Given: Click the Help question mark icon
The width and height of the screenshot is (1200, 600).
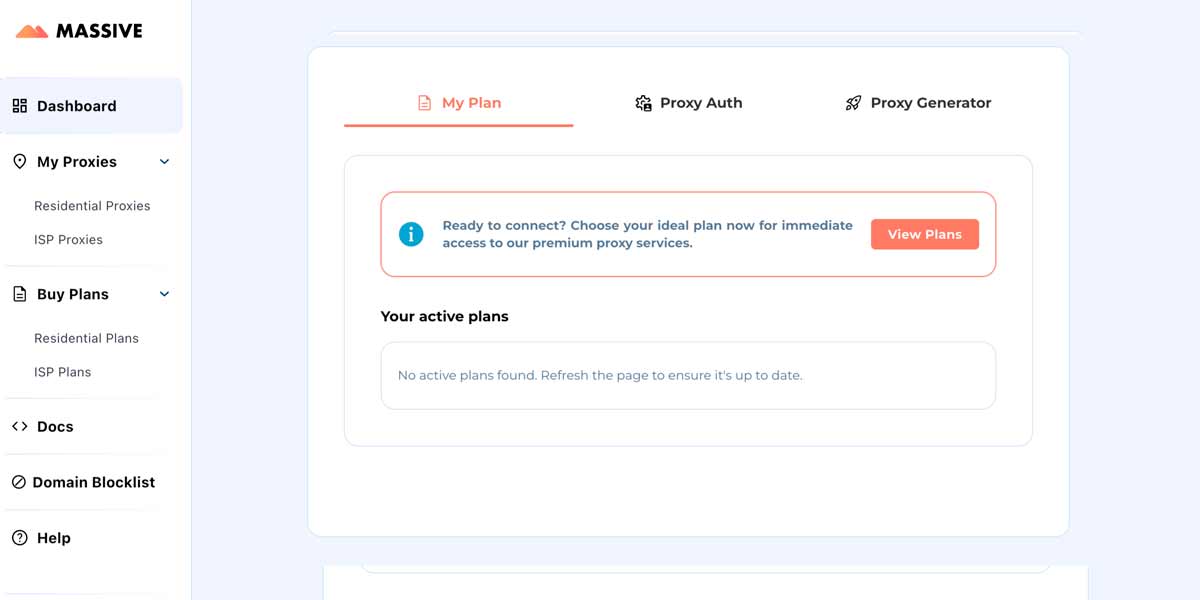Looking at the screenshot, I should [x=20, y=538].
